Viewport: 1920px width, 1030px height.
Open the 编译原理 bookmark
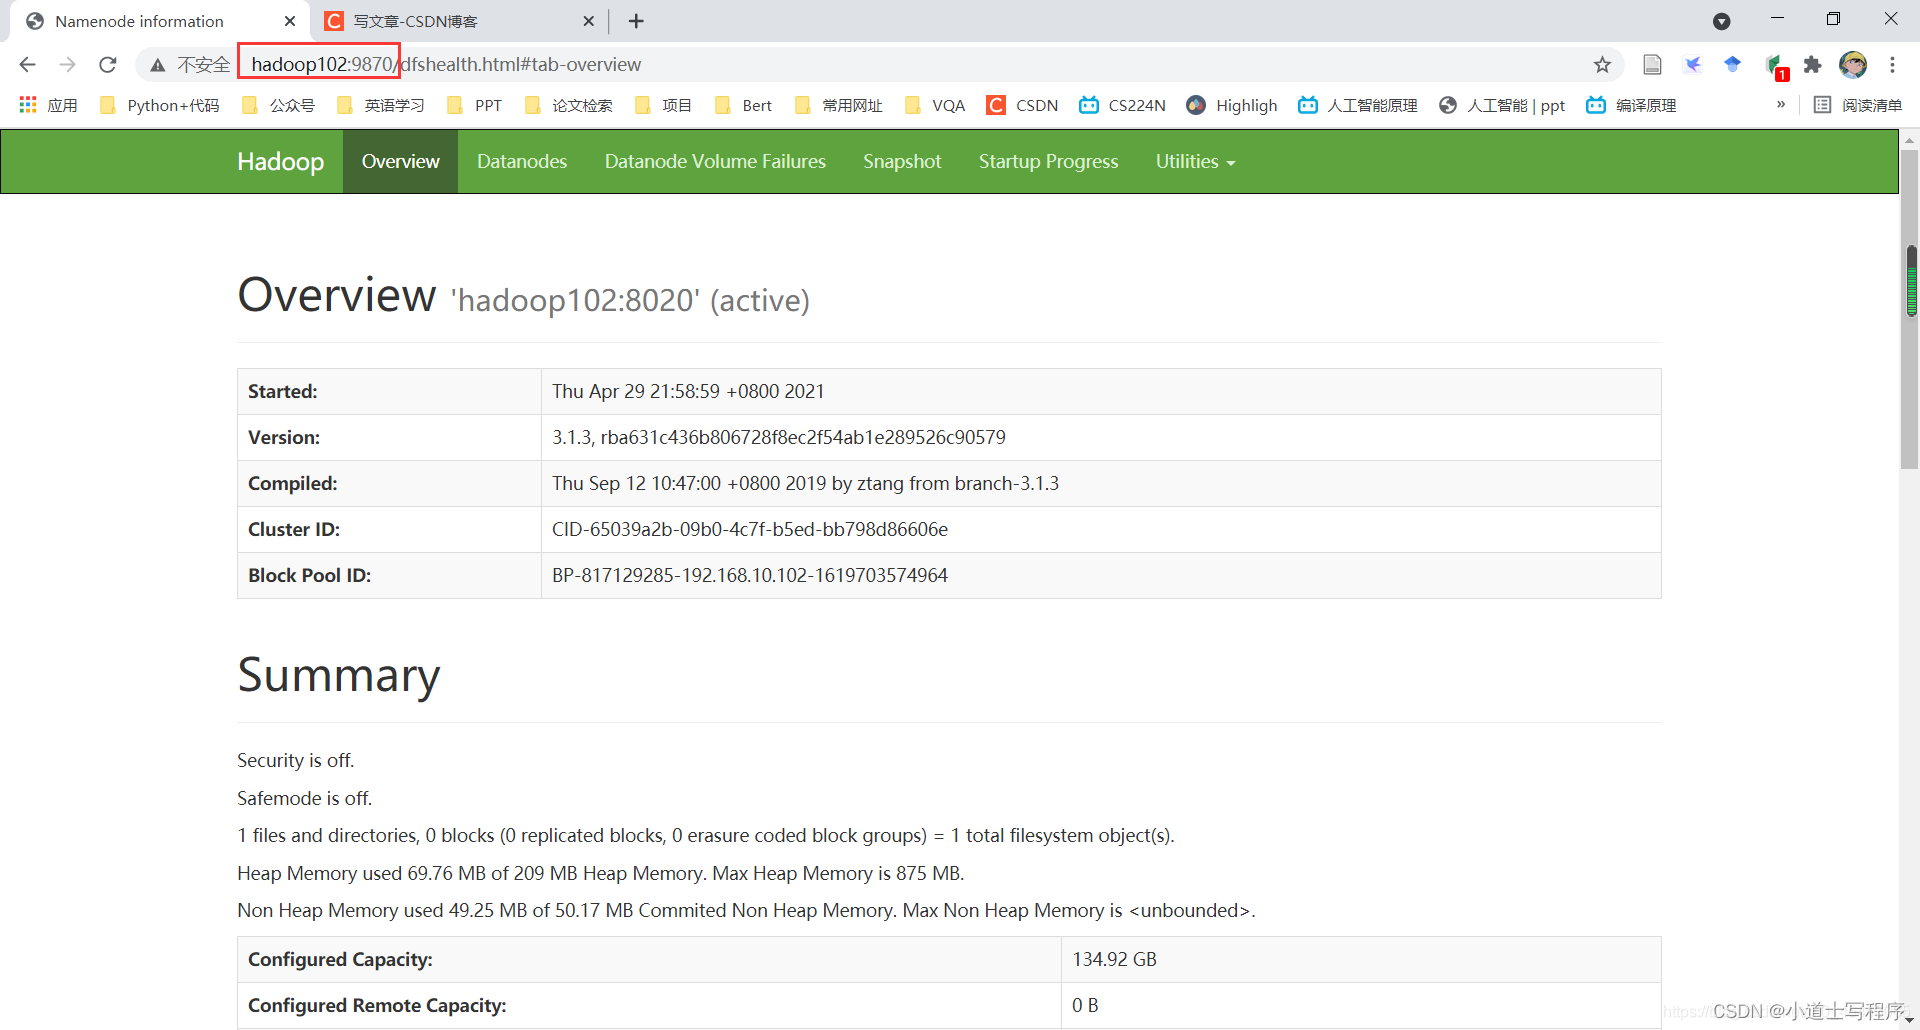[x=1631, y=105]
